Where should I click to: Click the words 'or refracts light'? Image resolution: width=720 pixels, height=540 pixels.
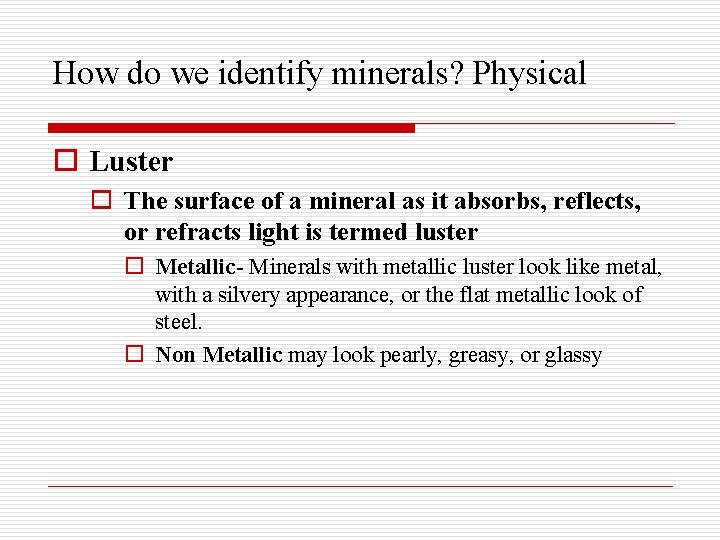click(212, 232)
